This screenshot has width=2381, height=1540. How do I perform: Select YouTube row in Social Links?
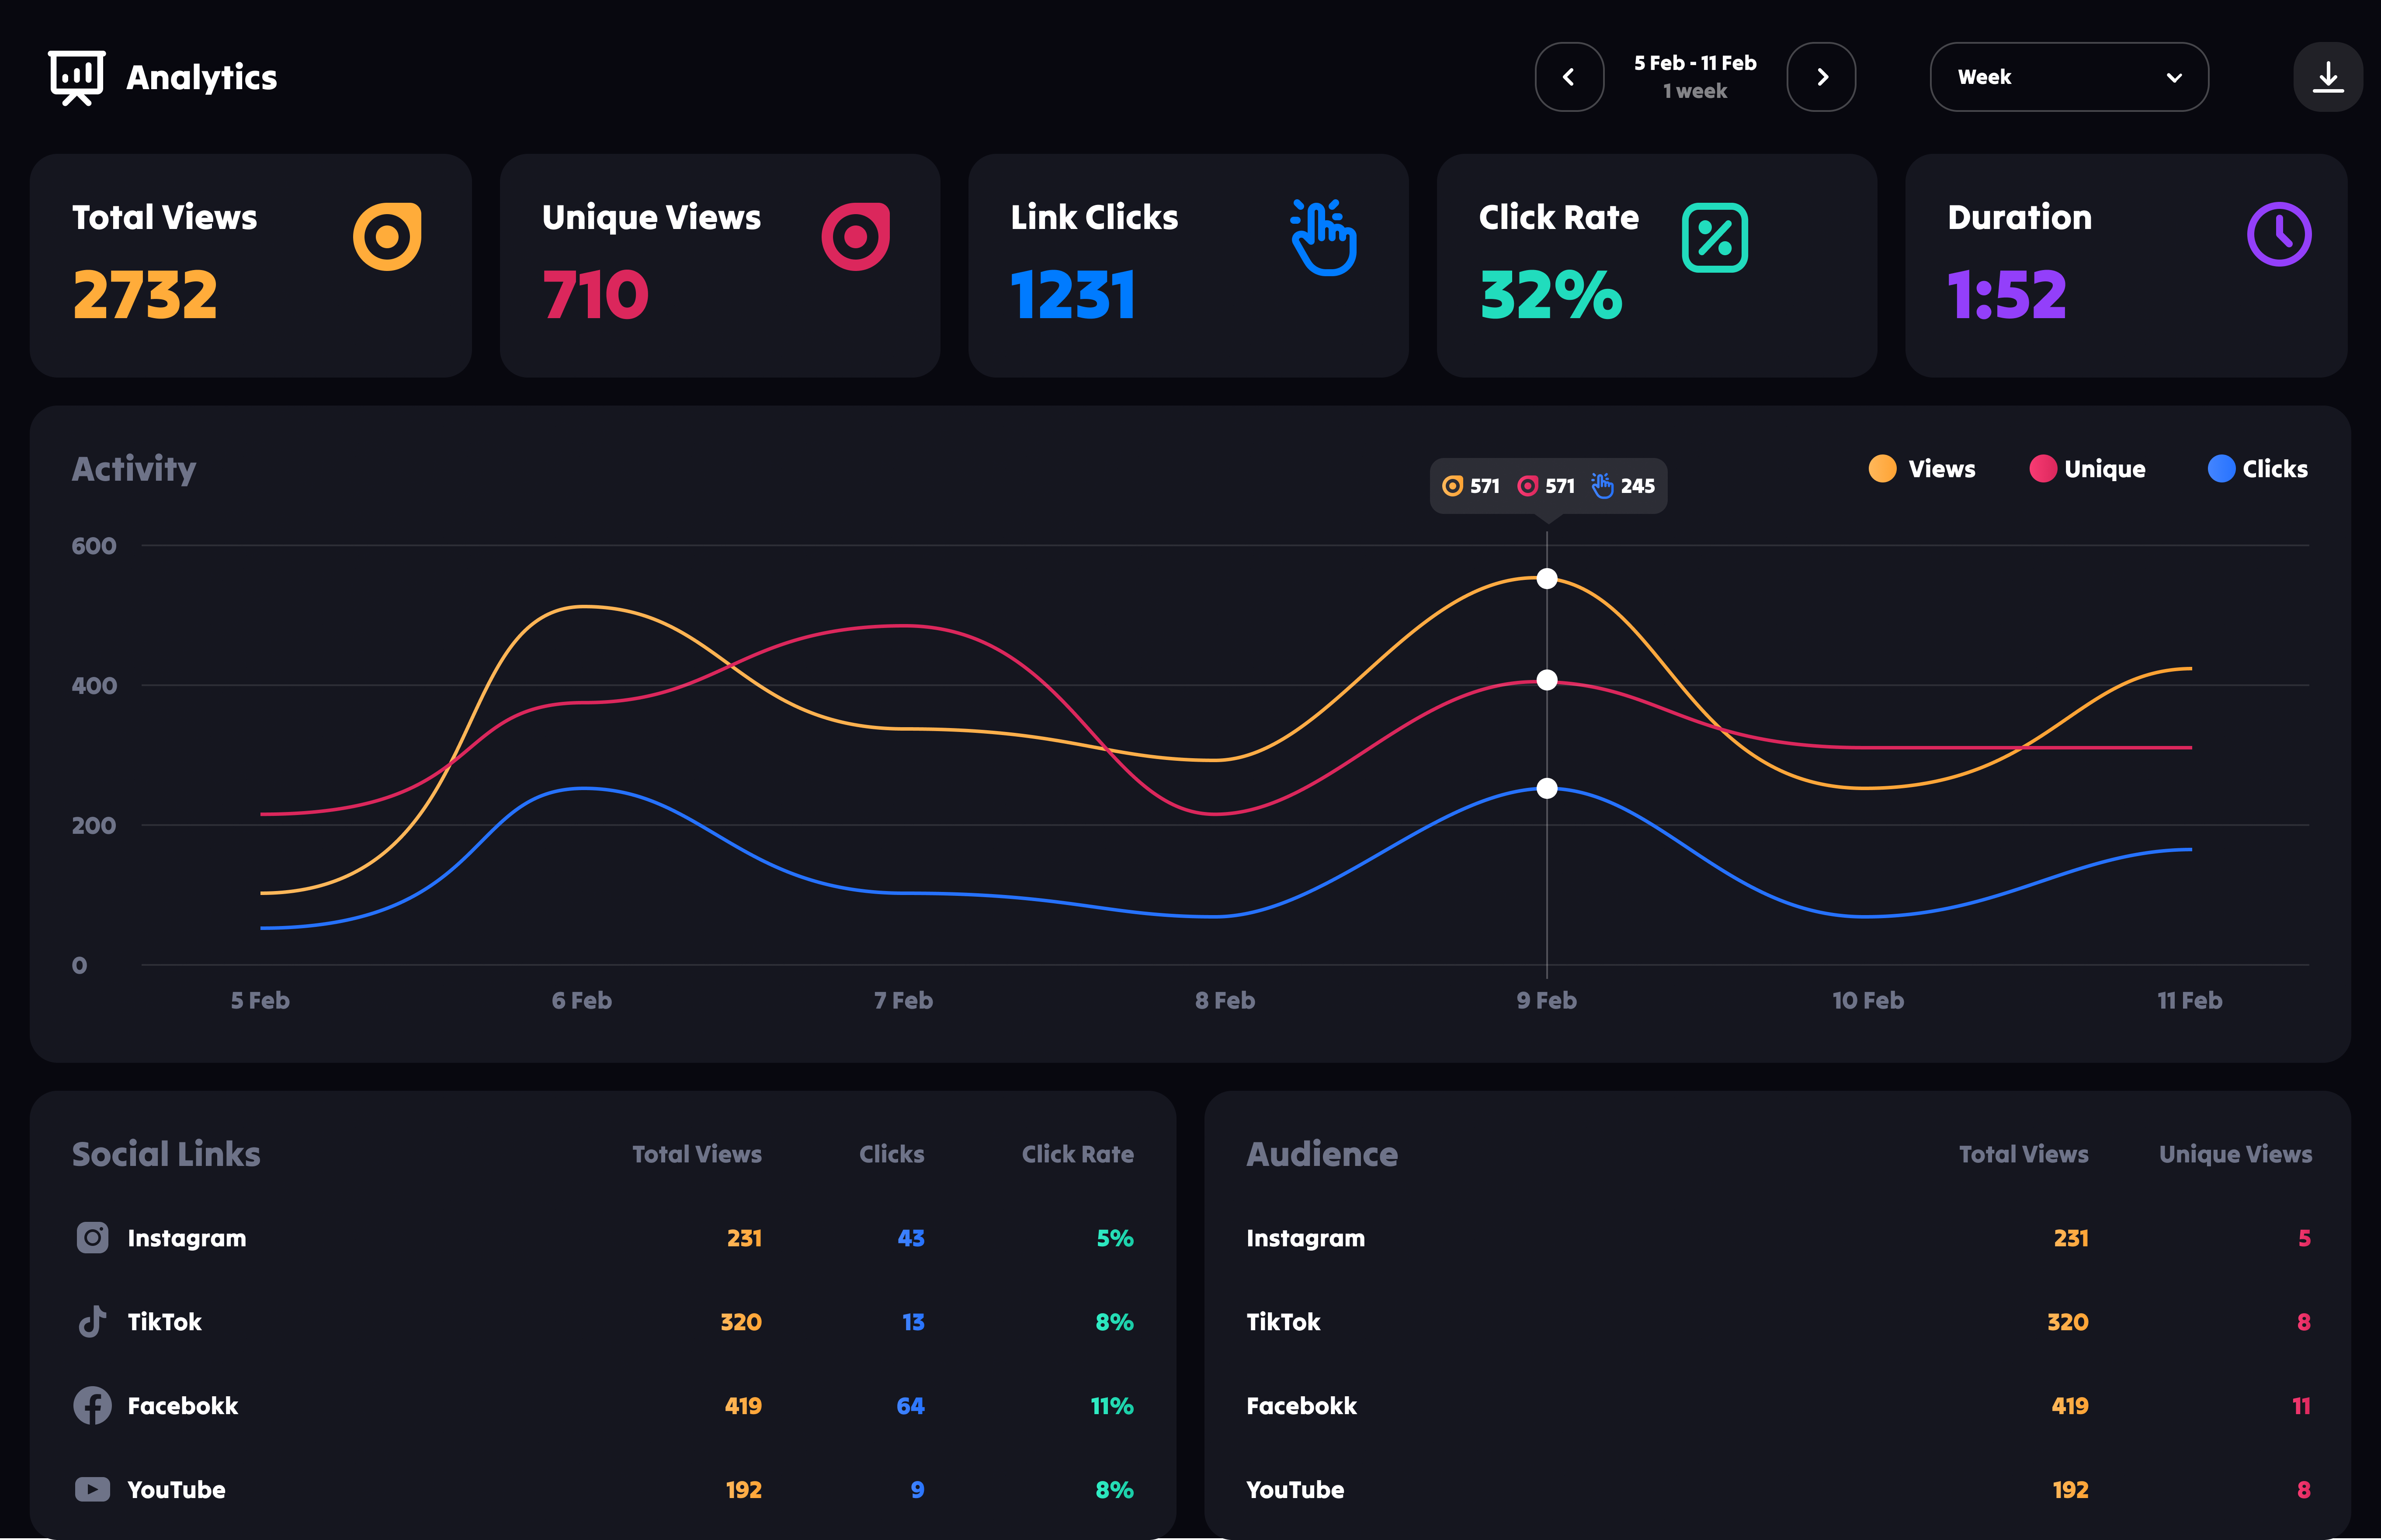[604, 1490]
